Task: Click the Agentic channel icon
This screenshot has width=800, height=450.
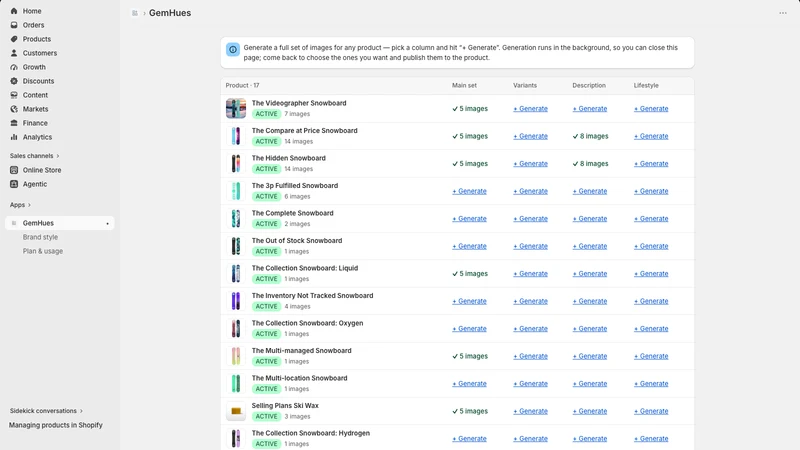Action: click(14, 184)
